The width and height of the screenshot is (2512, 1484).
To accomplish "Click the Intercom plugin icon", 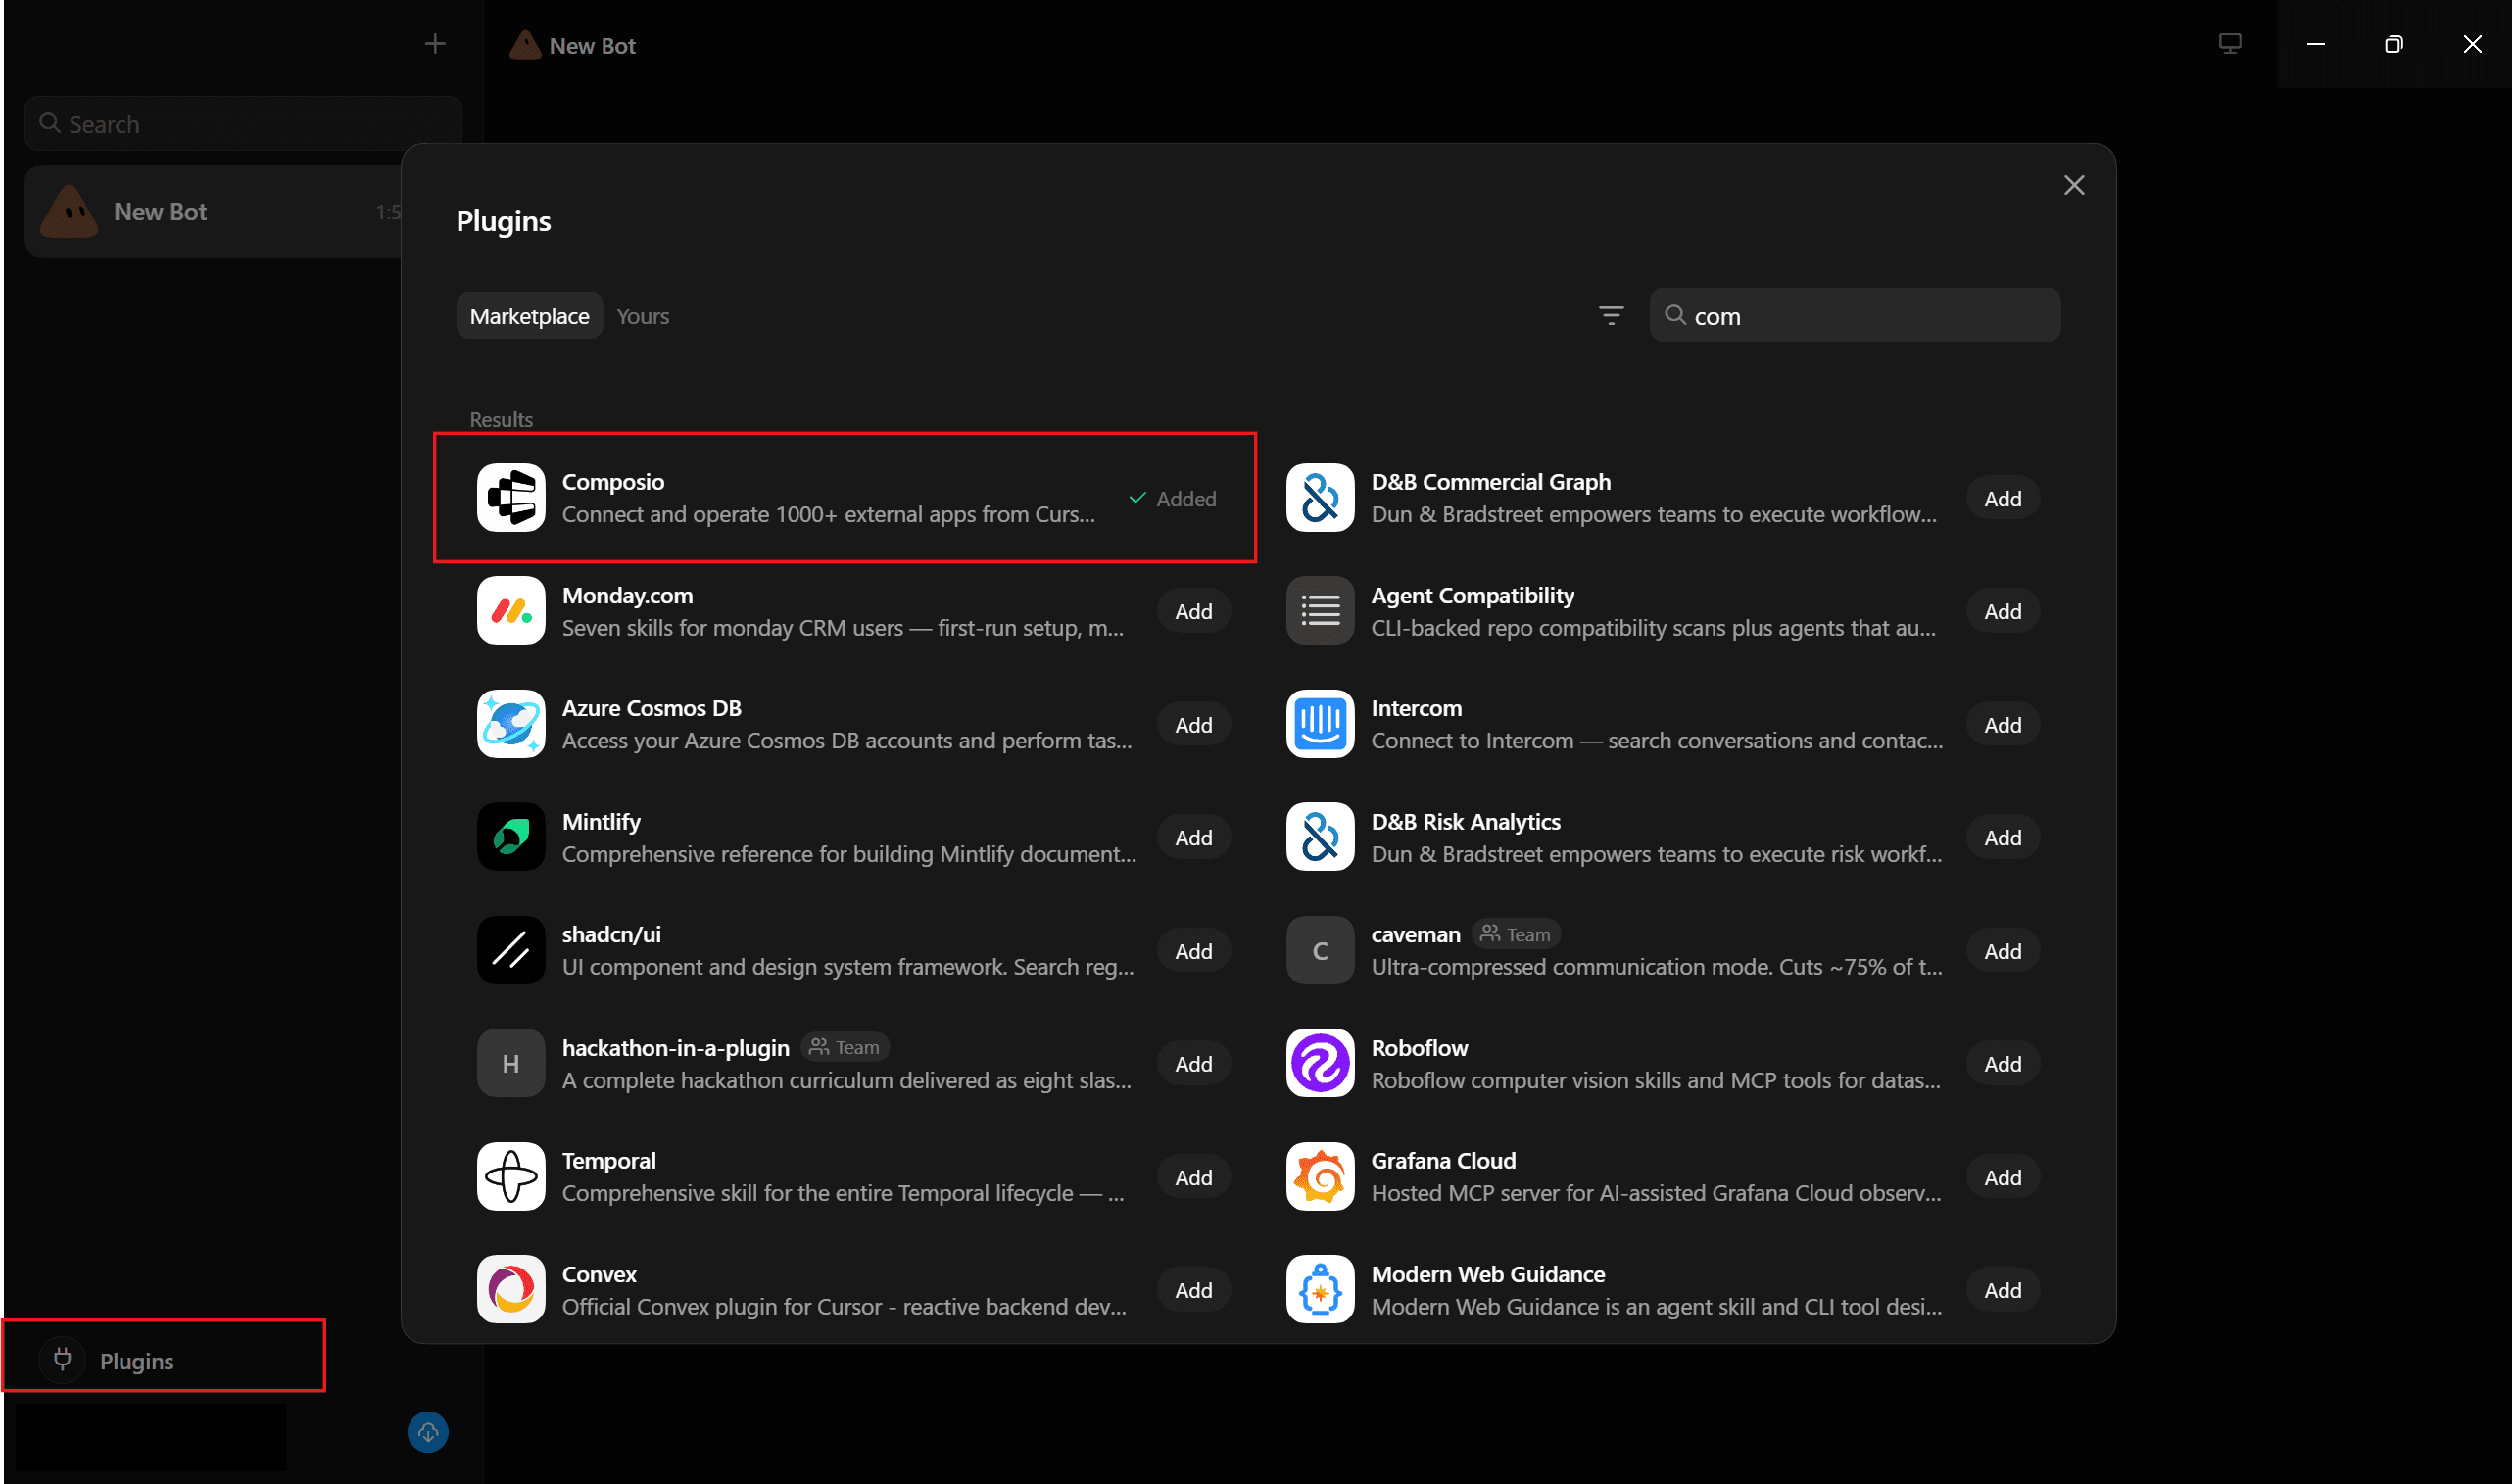I will tap(1320, 724).
